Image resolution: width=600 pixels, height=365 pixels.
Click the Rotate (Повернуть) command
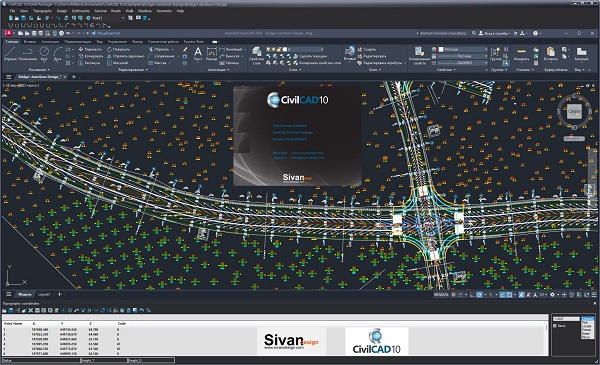[x=119, y=49]
